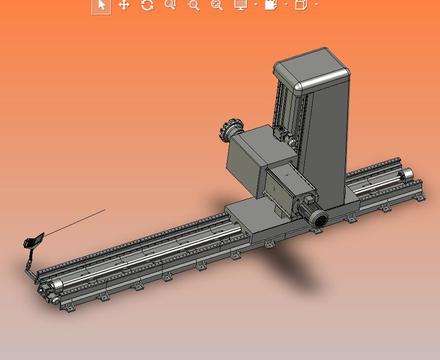Screen dimensions: 440x360
Task: Pick the Zoom to area tool
Action: click(x=170, y=5)
